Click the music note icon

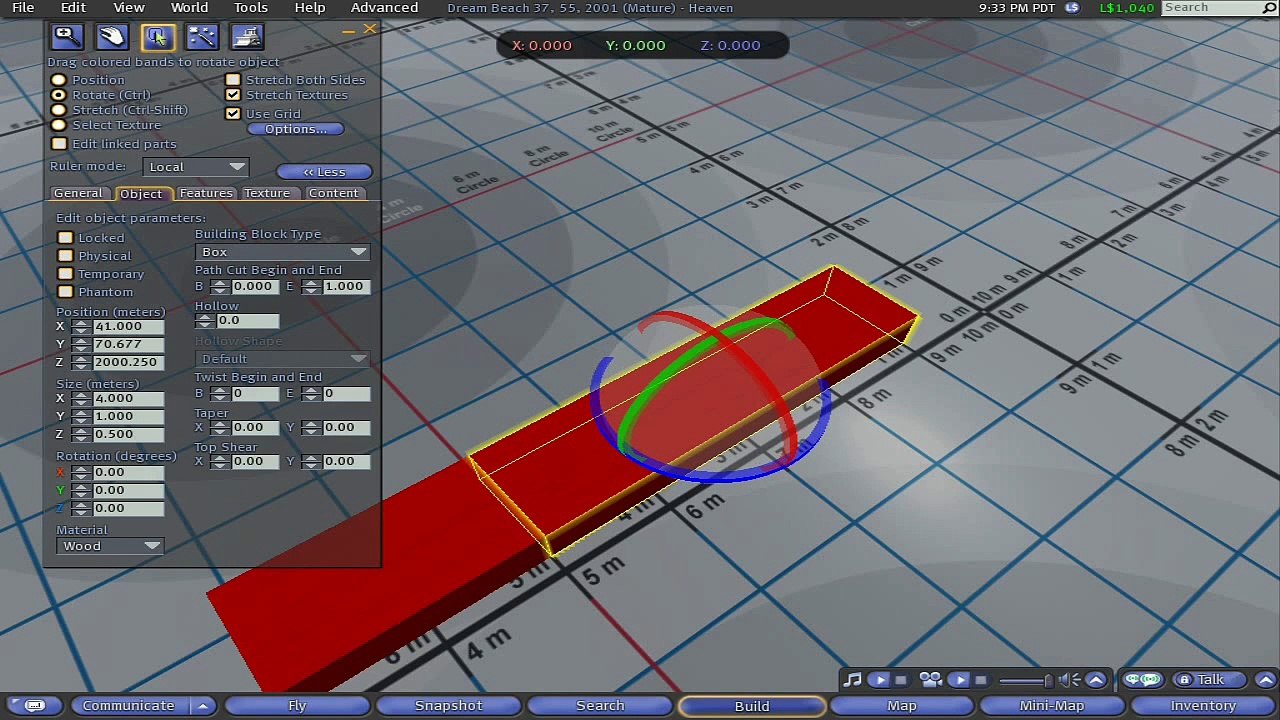click(852, 680)
